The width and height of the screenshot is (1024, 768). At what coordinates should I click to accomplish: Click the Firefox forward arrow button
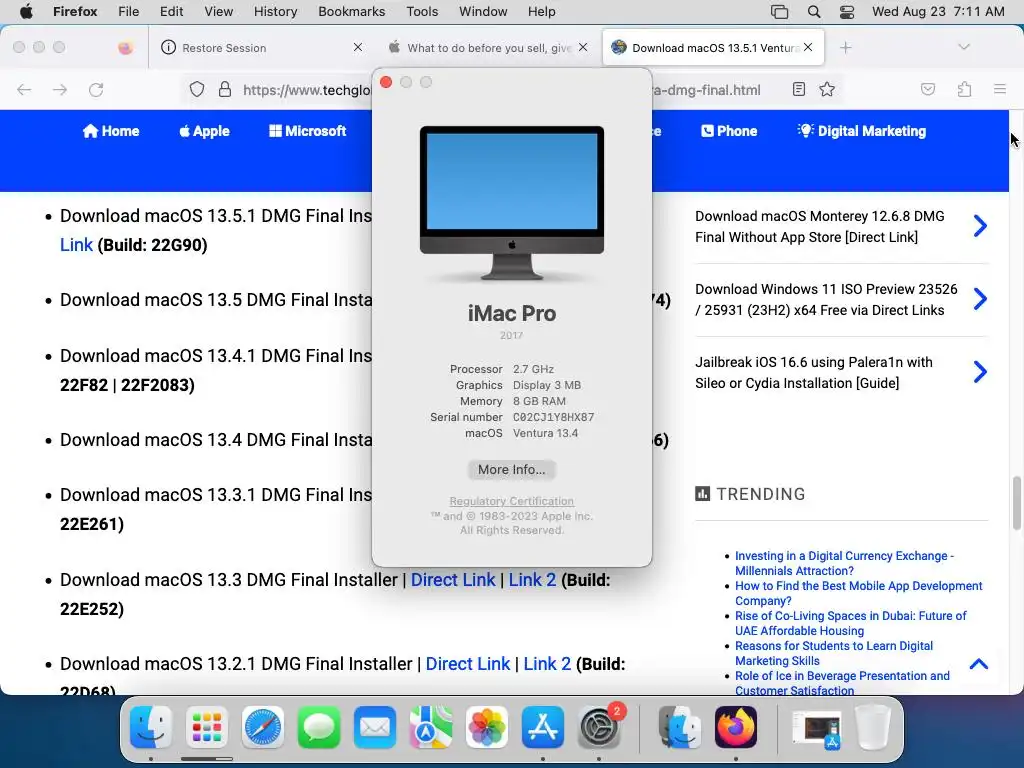pos(60,89)
